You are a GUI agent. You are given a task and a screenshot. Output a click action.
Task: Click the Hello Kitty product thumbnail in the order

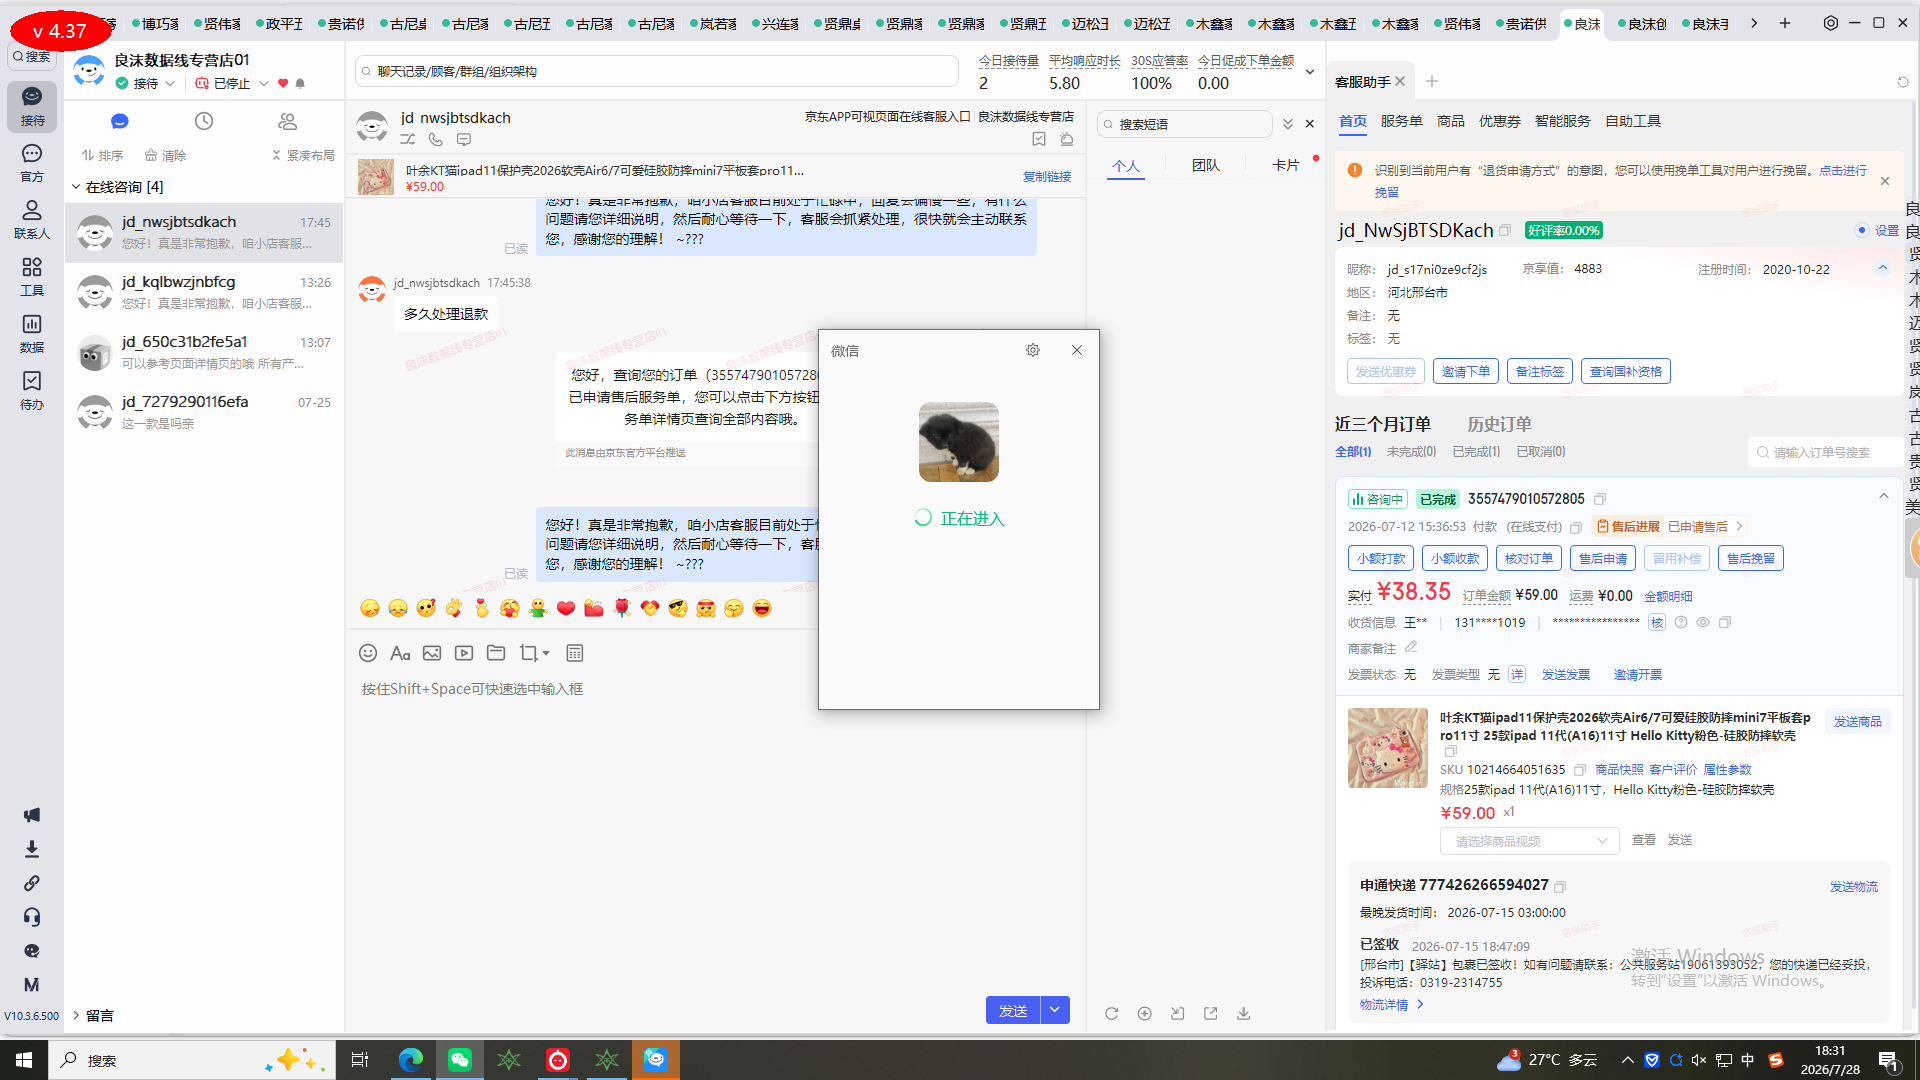point(1388,748)
